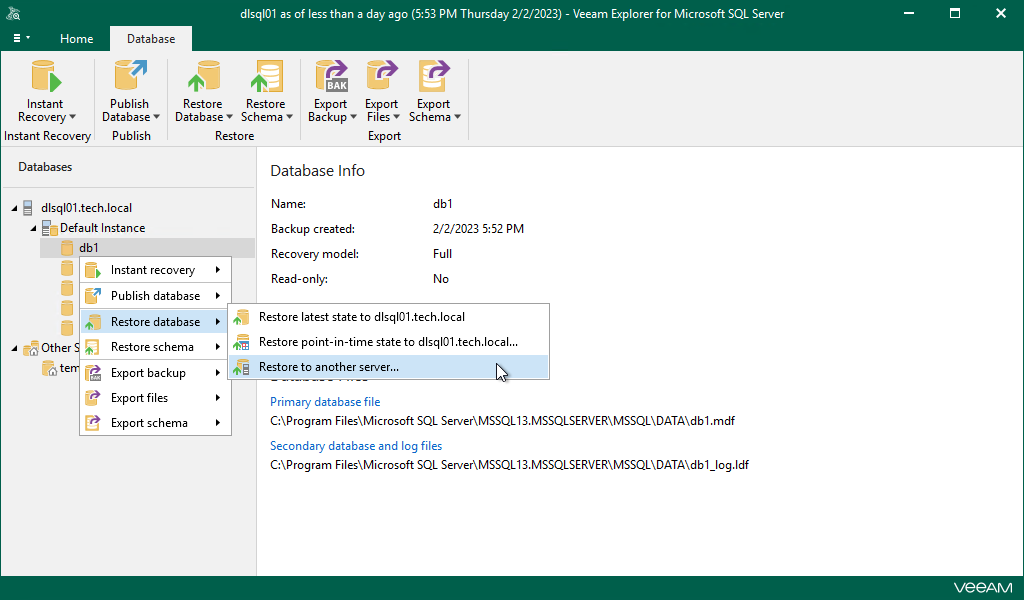1024x600 pixels.
Task: Choose Export schema in context menu
Action: [x=155, y=422]
